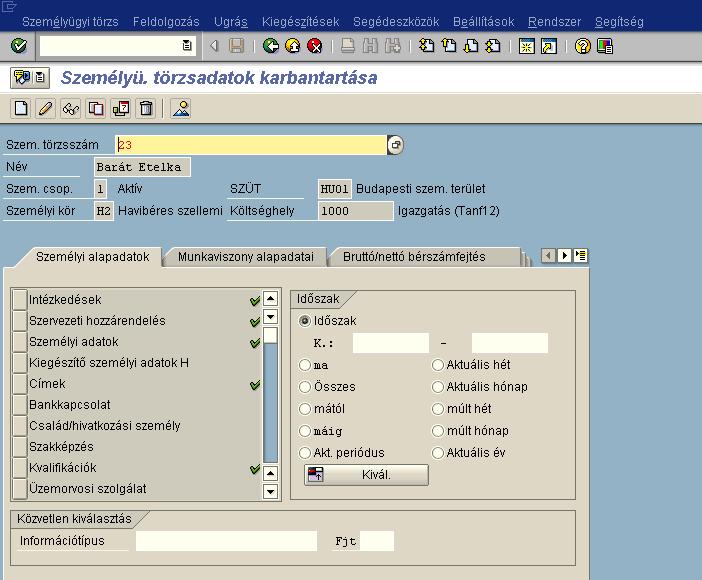Open the Feldolgozás menu
The image size is (702, 580).
click(x=166, y=21)
